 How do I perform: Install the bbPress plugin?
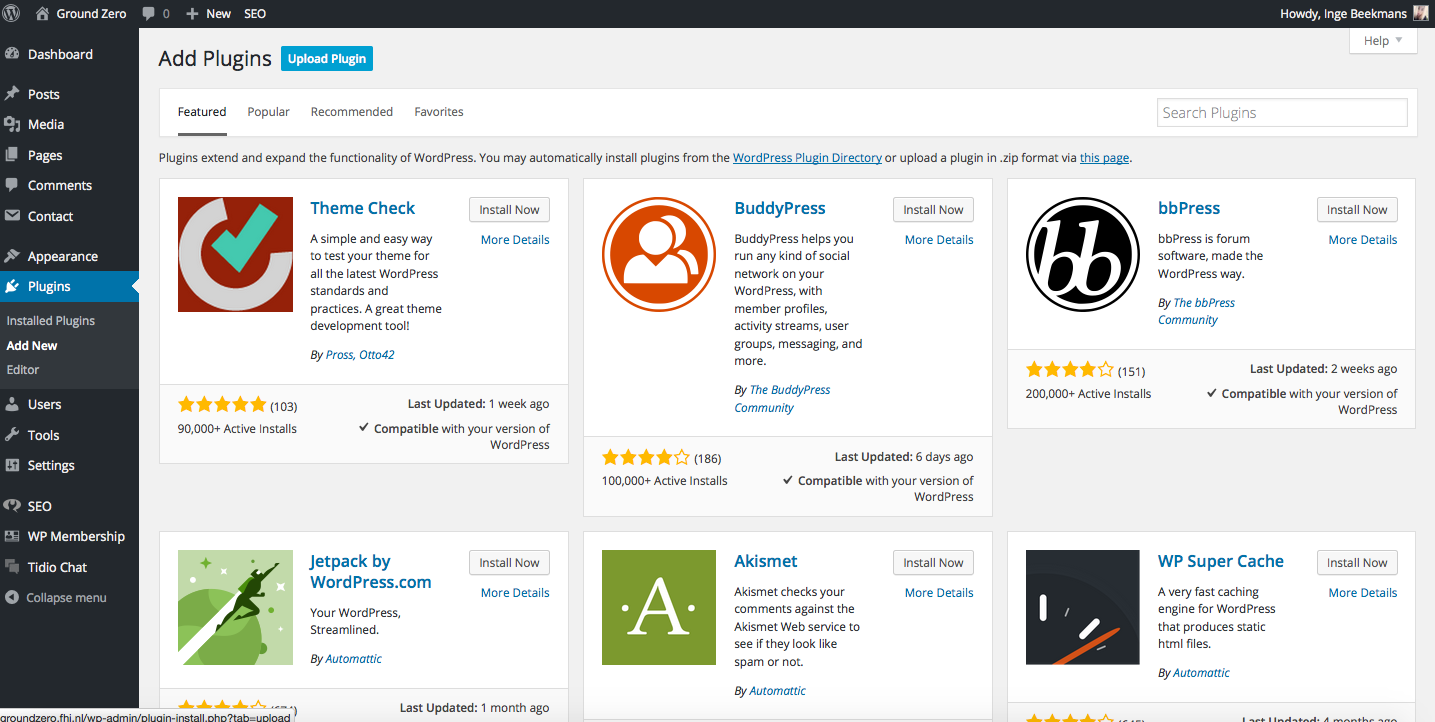pyautogui.click(x=1357, y=210)
